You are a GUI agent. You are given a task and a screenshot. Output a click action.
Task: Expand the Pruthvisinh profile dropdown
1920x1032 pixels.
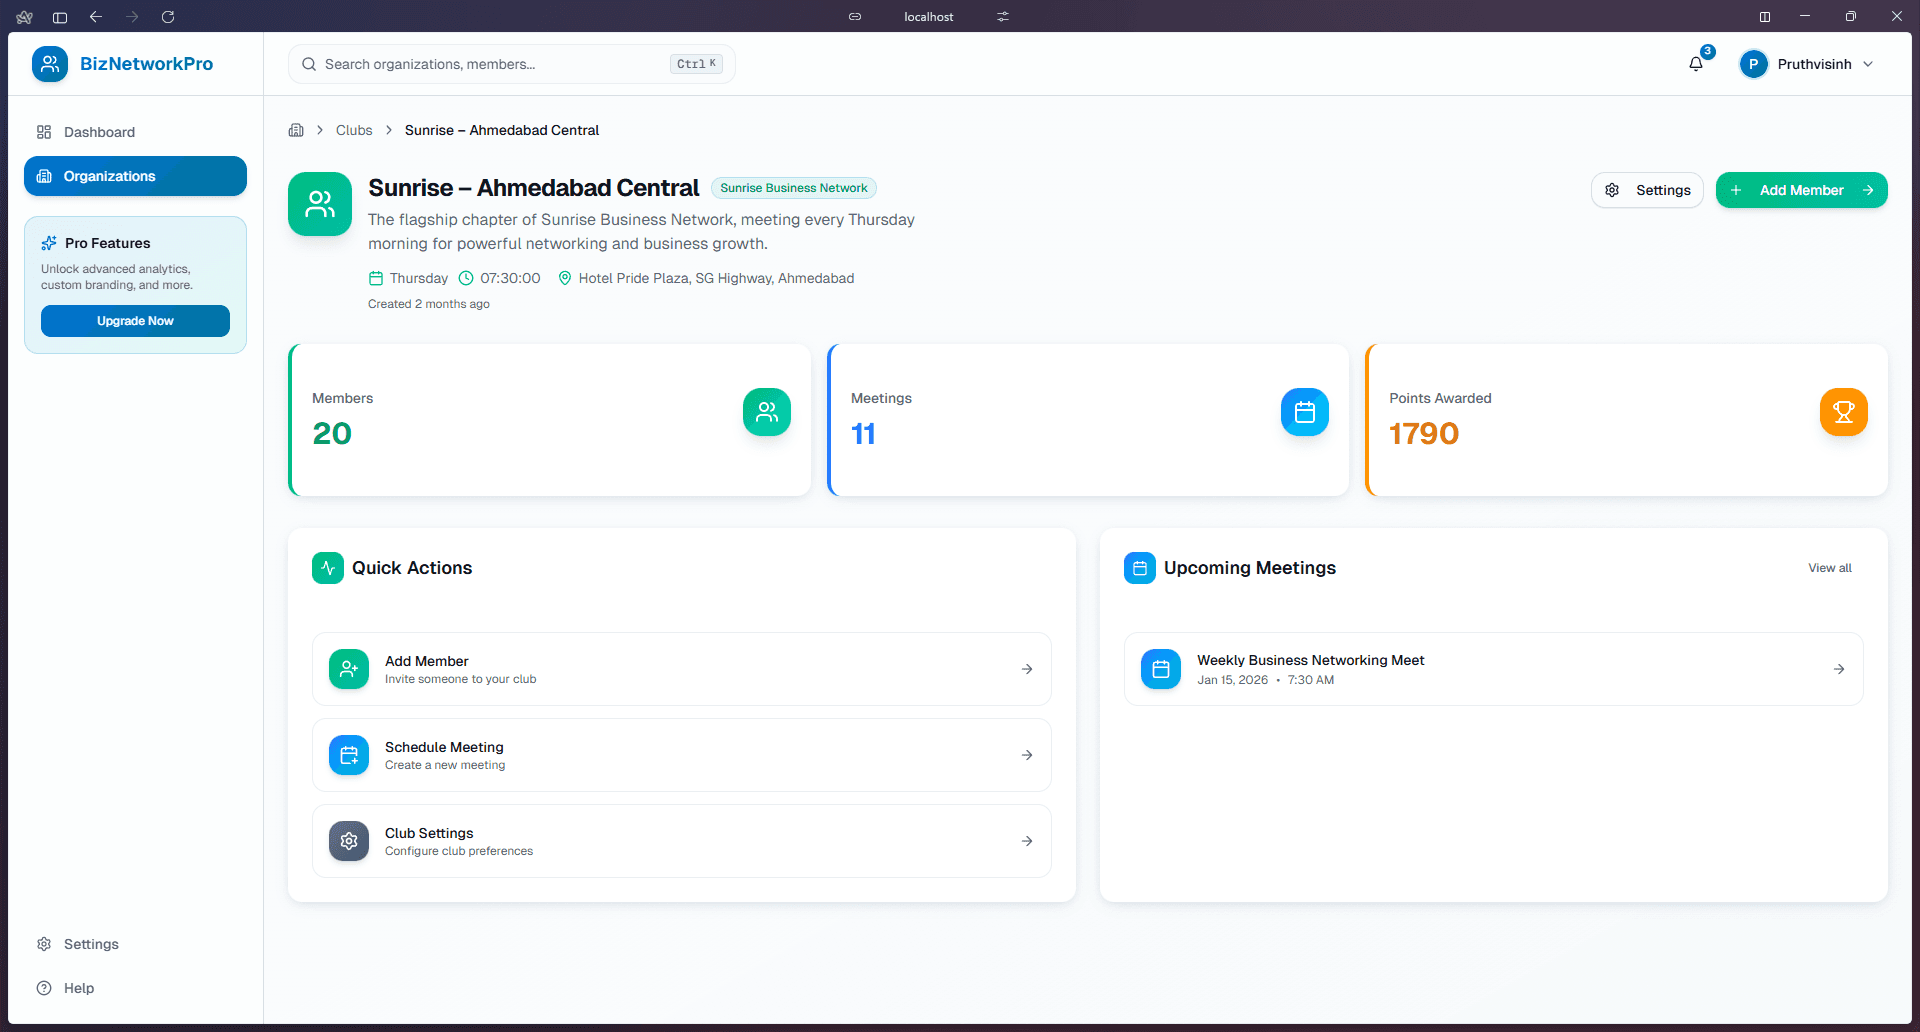pyautogui.click(x=1806, y=64)
